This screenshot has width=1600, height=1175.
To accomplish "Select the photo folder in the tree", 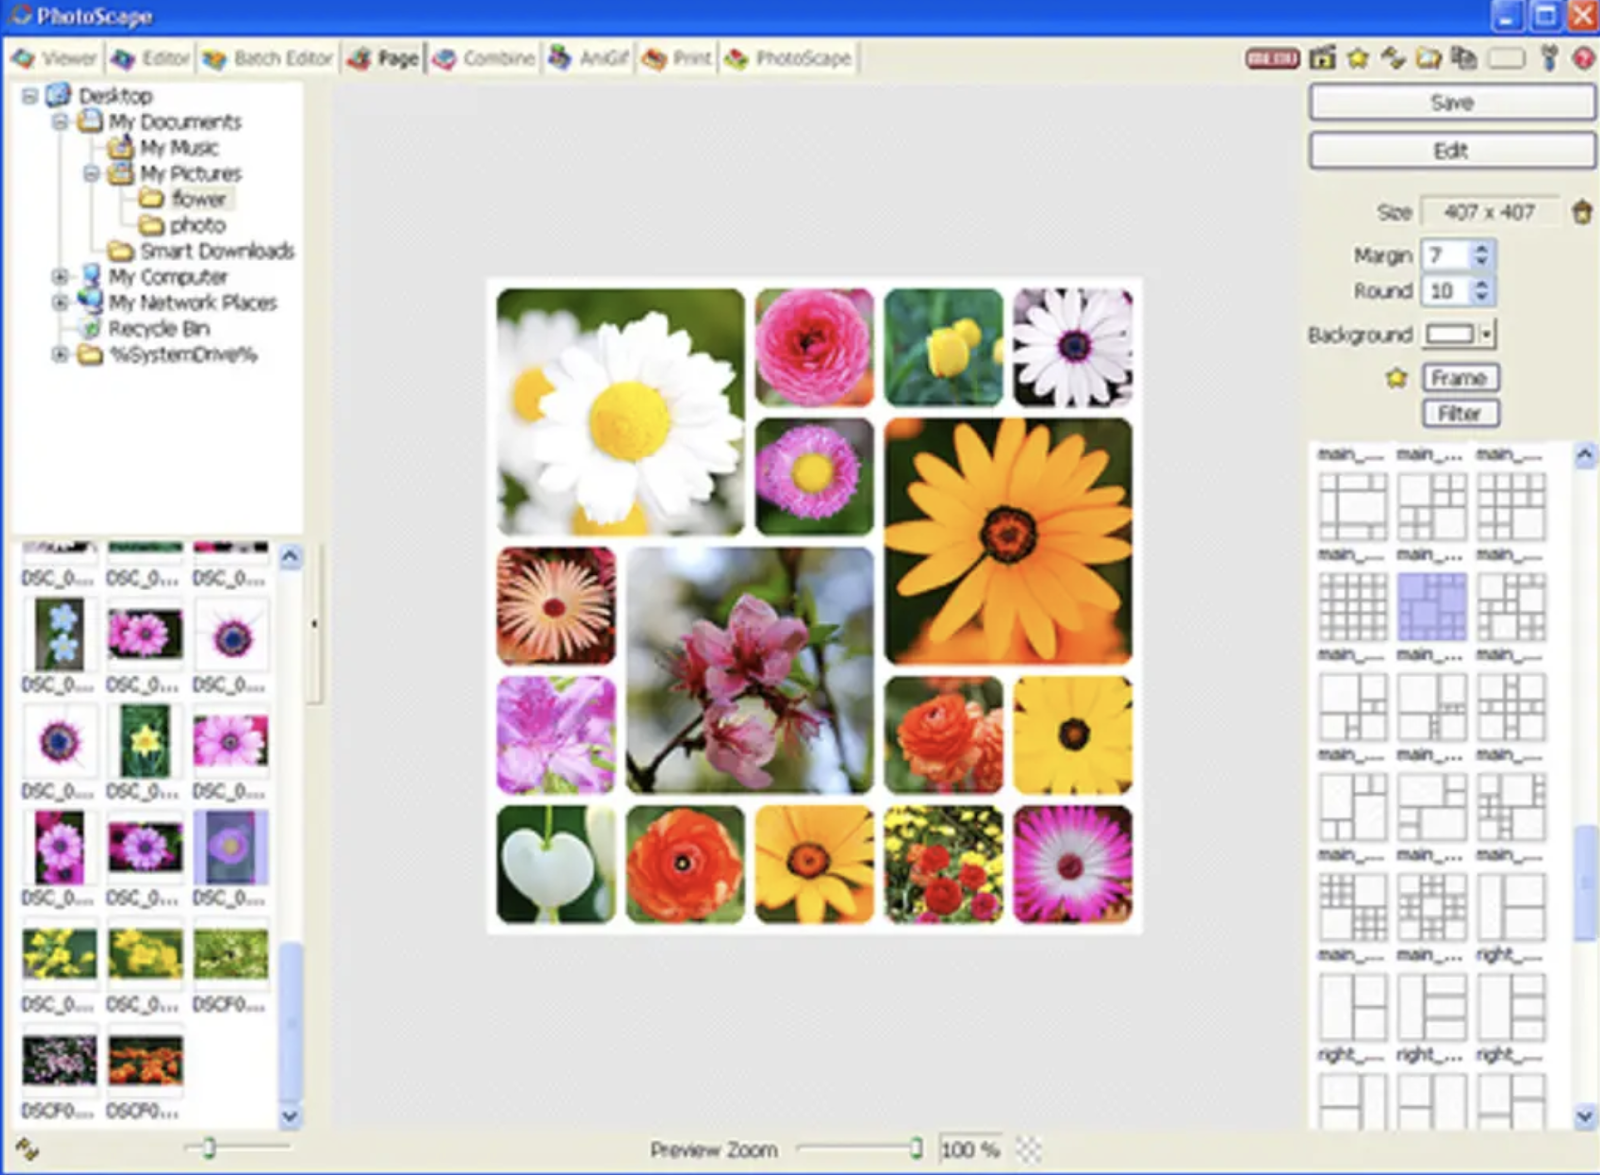I will point(197,225).
